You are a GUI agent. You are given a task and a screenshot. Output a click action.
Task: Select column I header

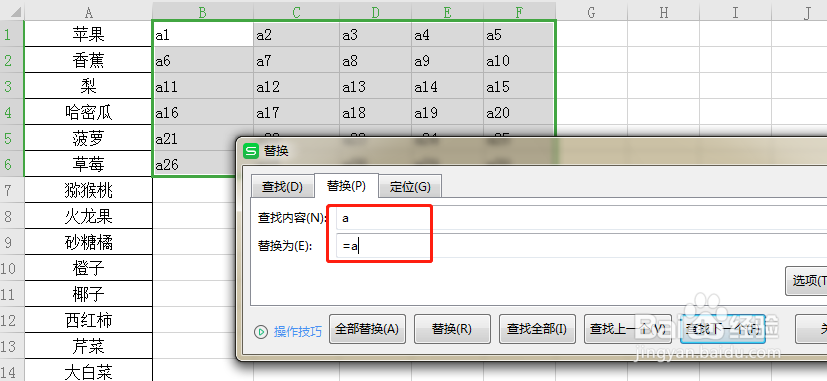(x=735, y=13)
